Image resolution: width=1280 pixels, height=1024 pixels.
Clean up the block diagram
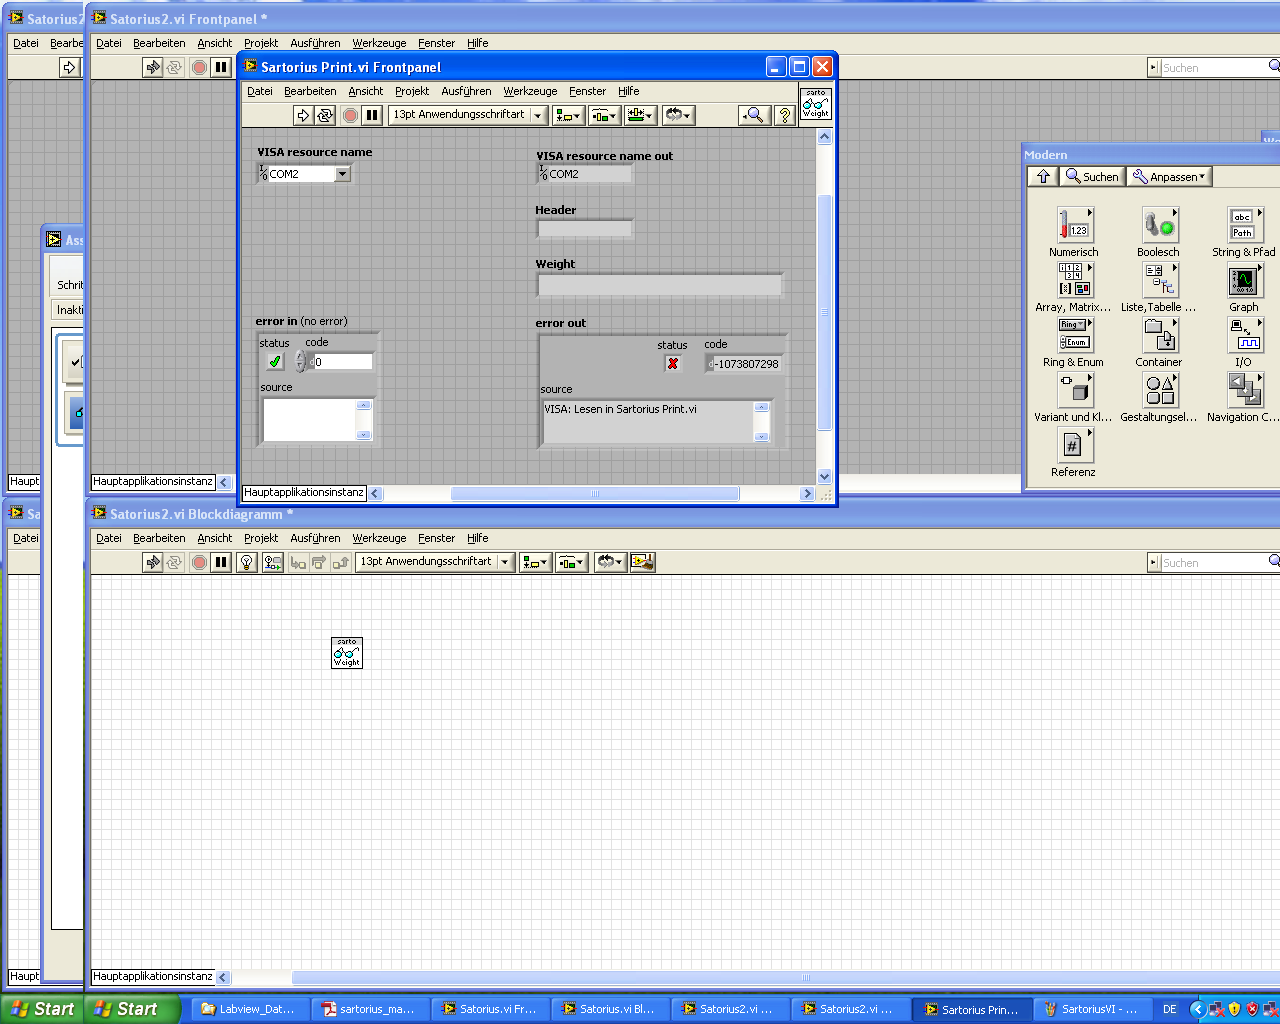pyautogui.click(x=642, y=562)
